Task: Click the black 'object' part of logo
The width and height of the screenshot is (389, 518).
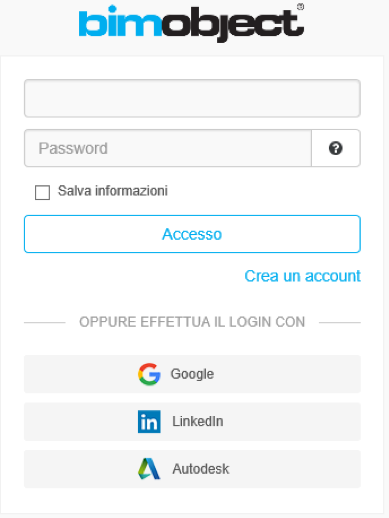Action: click(x=233, y=25)
